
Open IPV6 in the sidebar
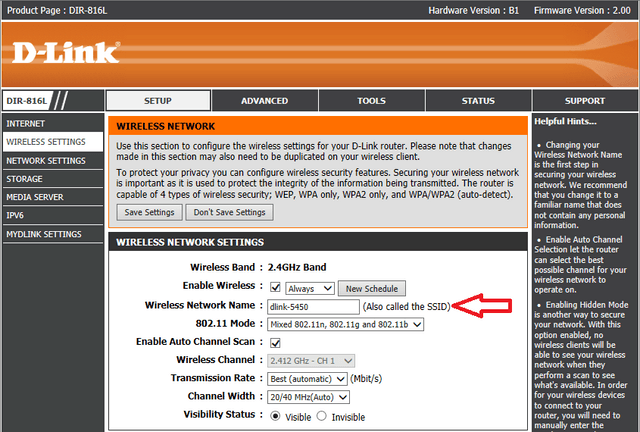point(53,215)
